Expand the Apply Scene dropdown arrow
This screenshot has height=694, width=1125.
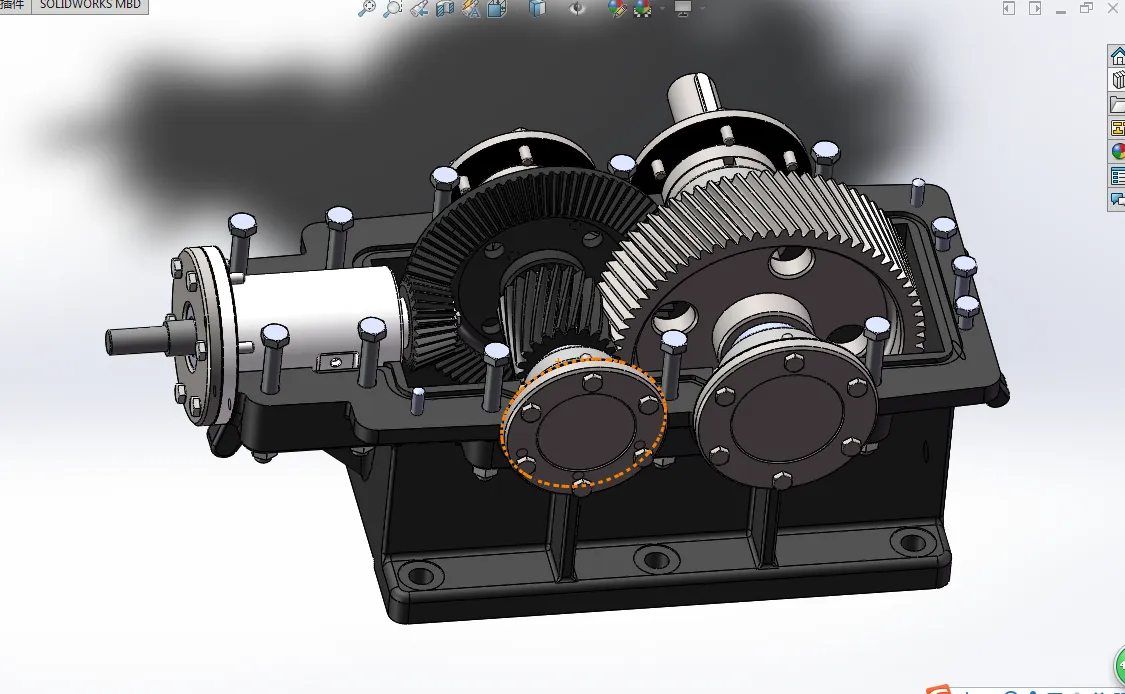click(662, 9)
